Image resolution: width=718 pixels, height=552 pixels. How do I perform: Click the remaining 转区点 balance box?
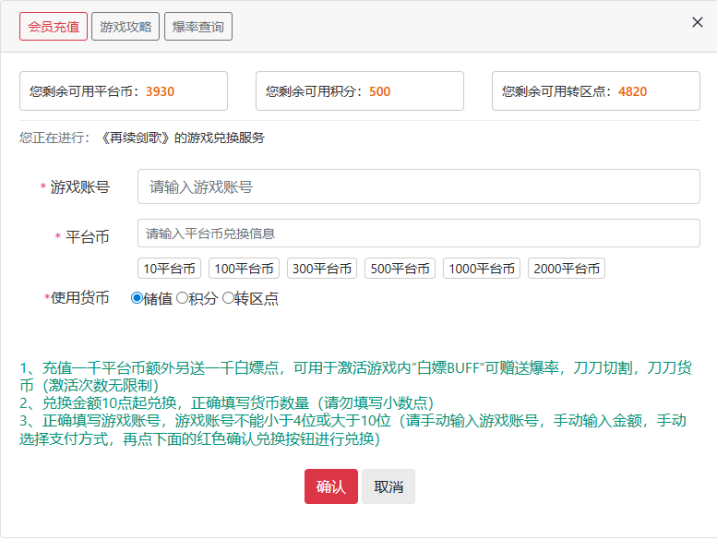(596, 91)
